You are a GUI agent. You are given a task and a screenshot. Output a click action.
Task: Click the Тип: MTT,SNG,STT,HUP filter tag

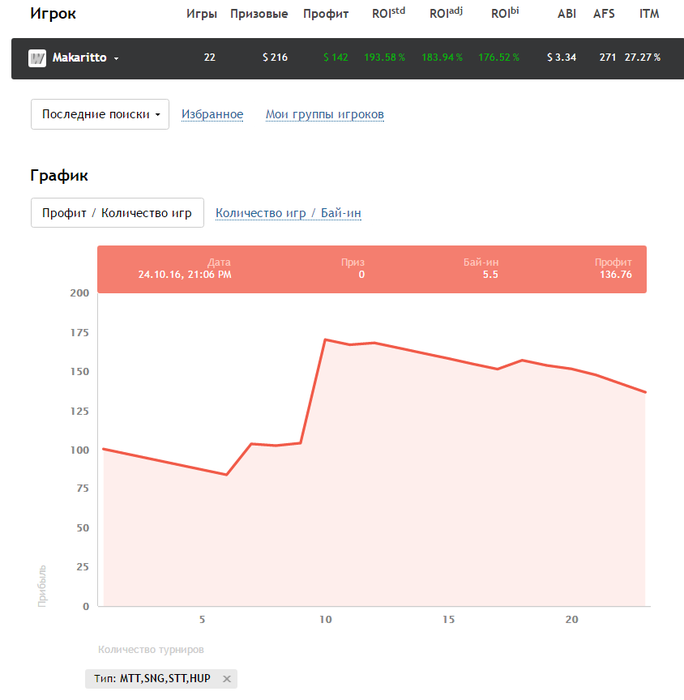pos(153,679)
